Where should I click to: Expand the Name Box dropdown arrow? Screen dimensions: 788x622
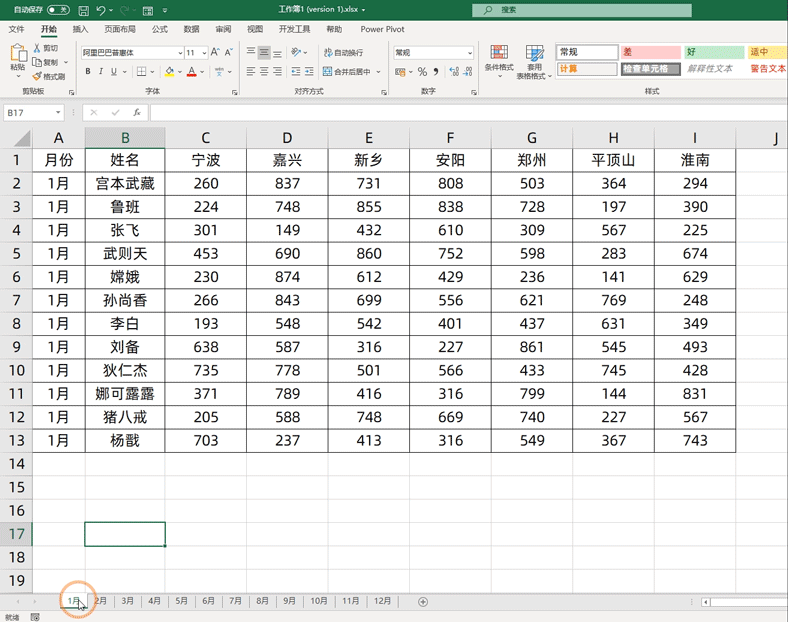click(58, 113)
